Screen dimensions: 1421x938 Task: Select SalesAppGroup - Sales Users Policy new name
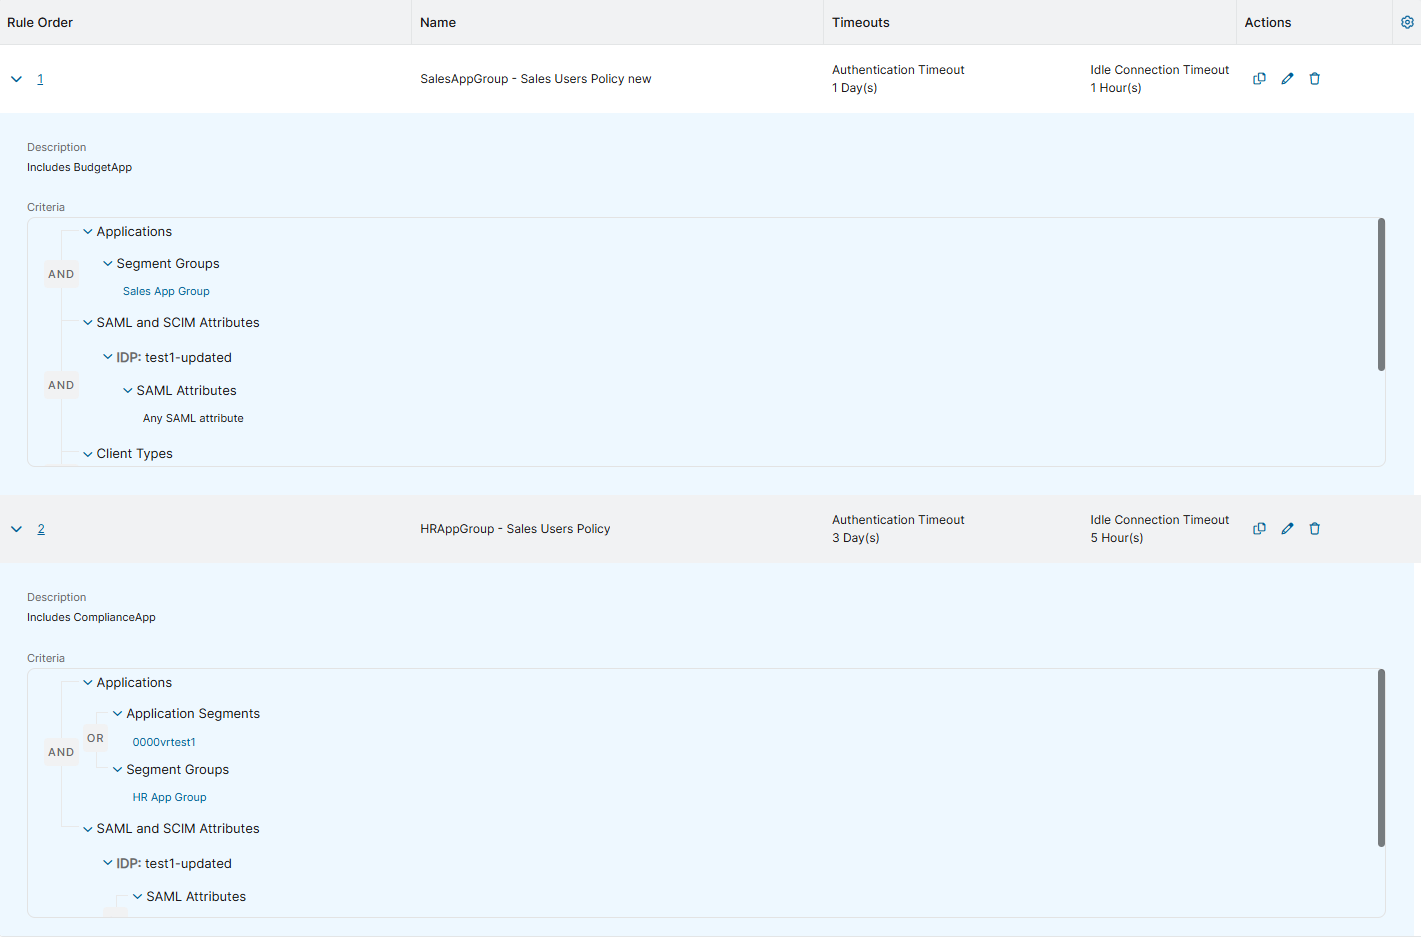536,79
